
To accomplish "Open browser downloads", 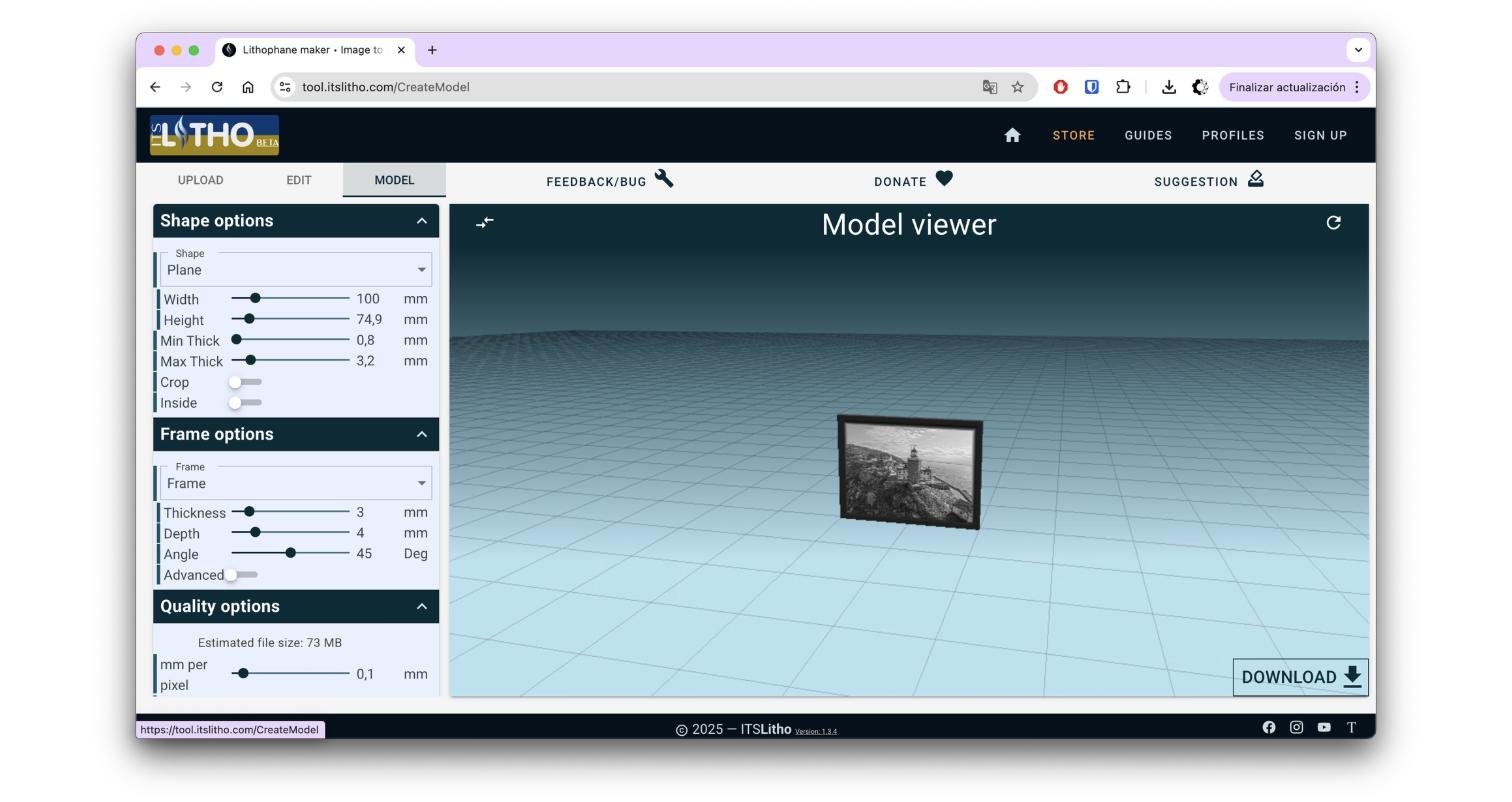I will (1168, 87).
